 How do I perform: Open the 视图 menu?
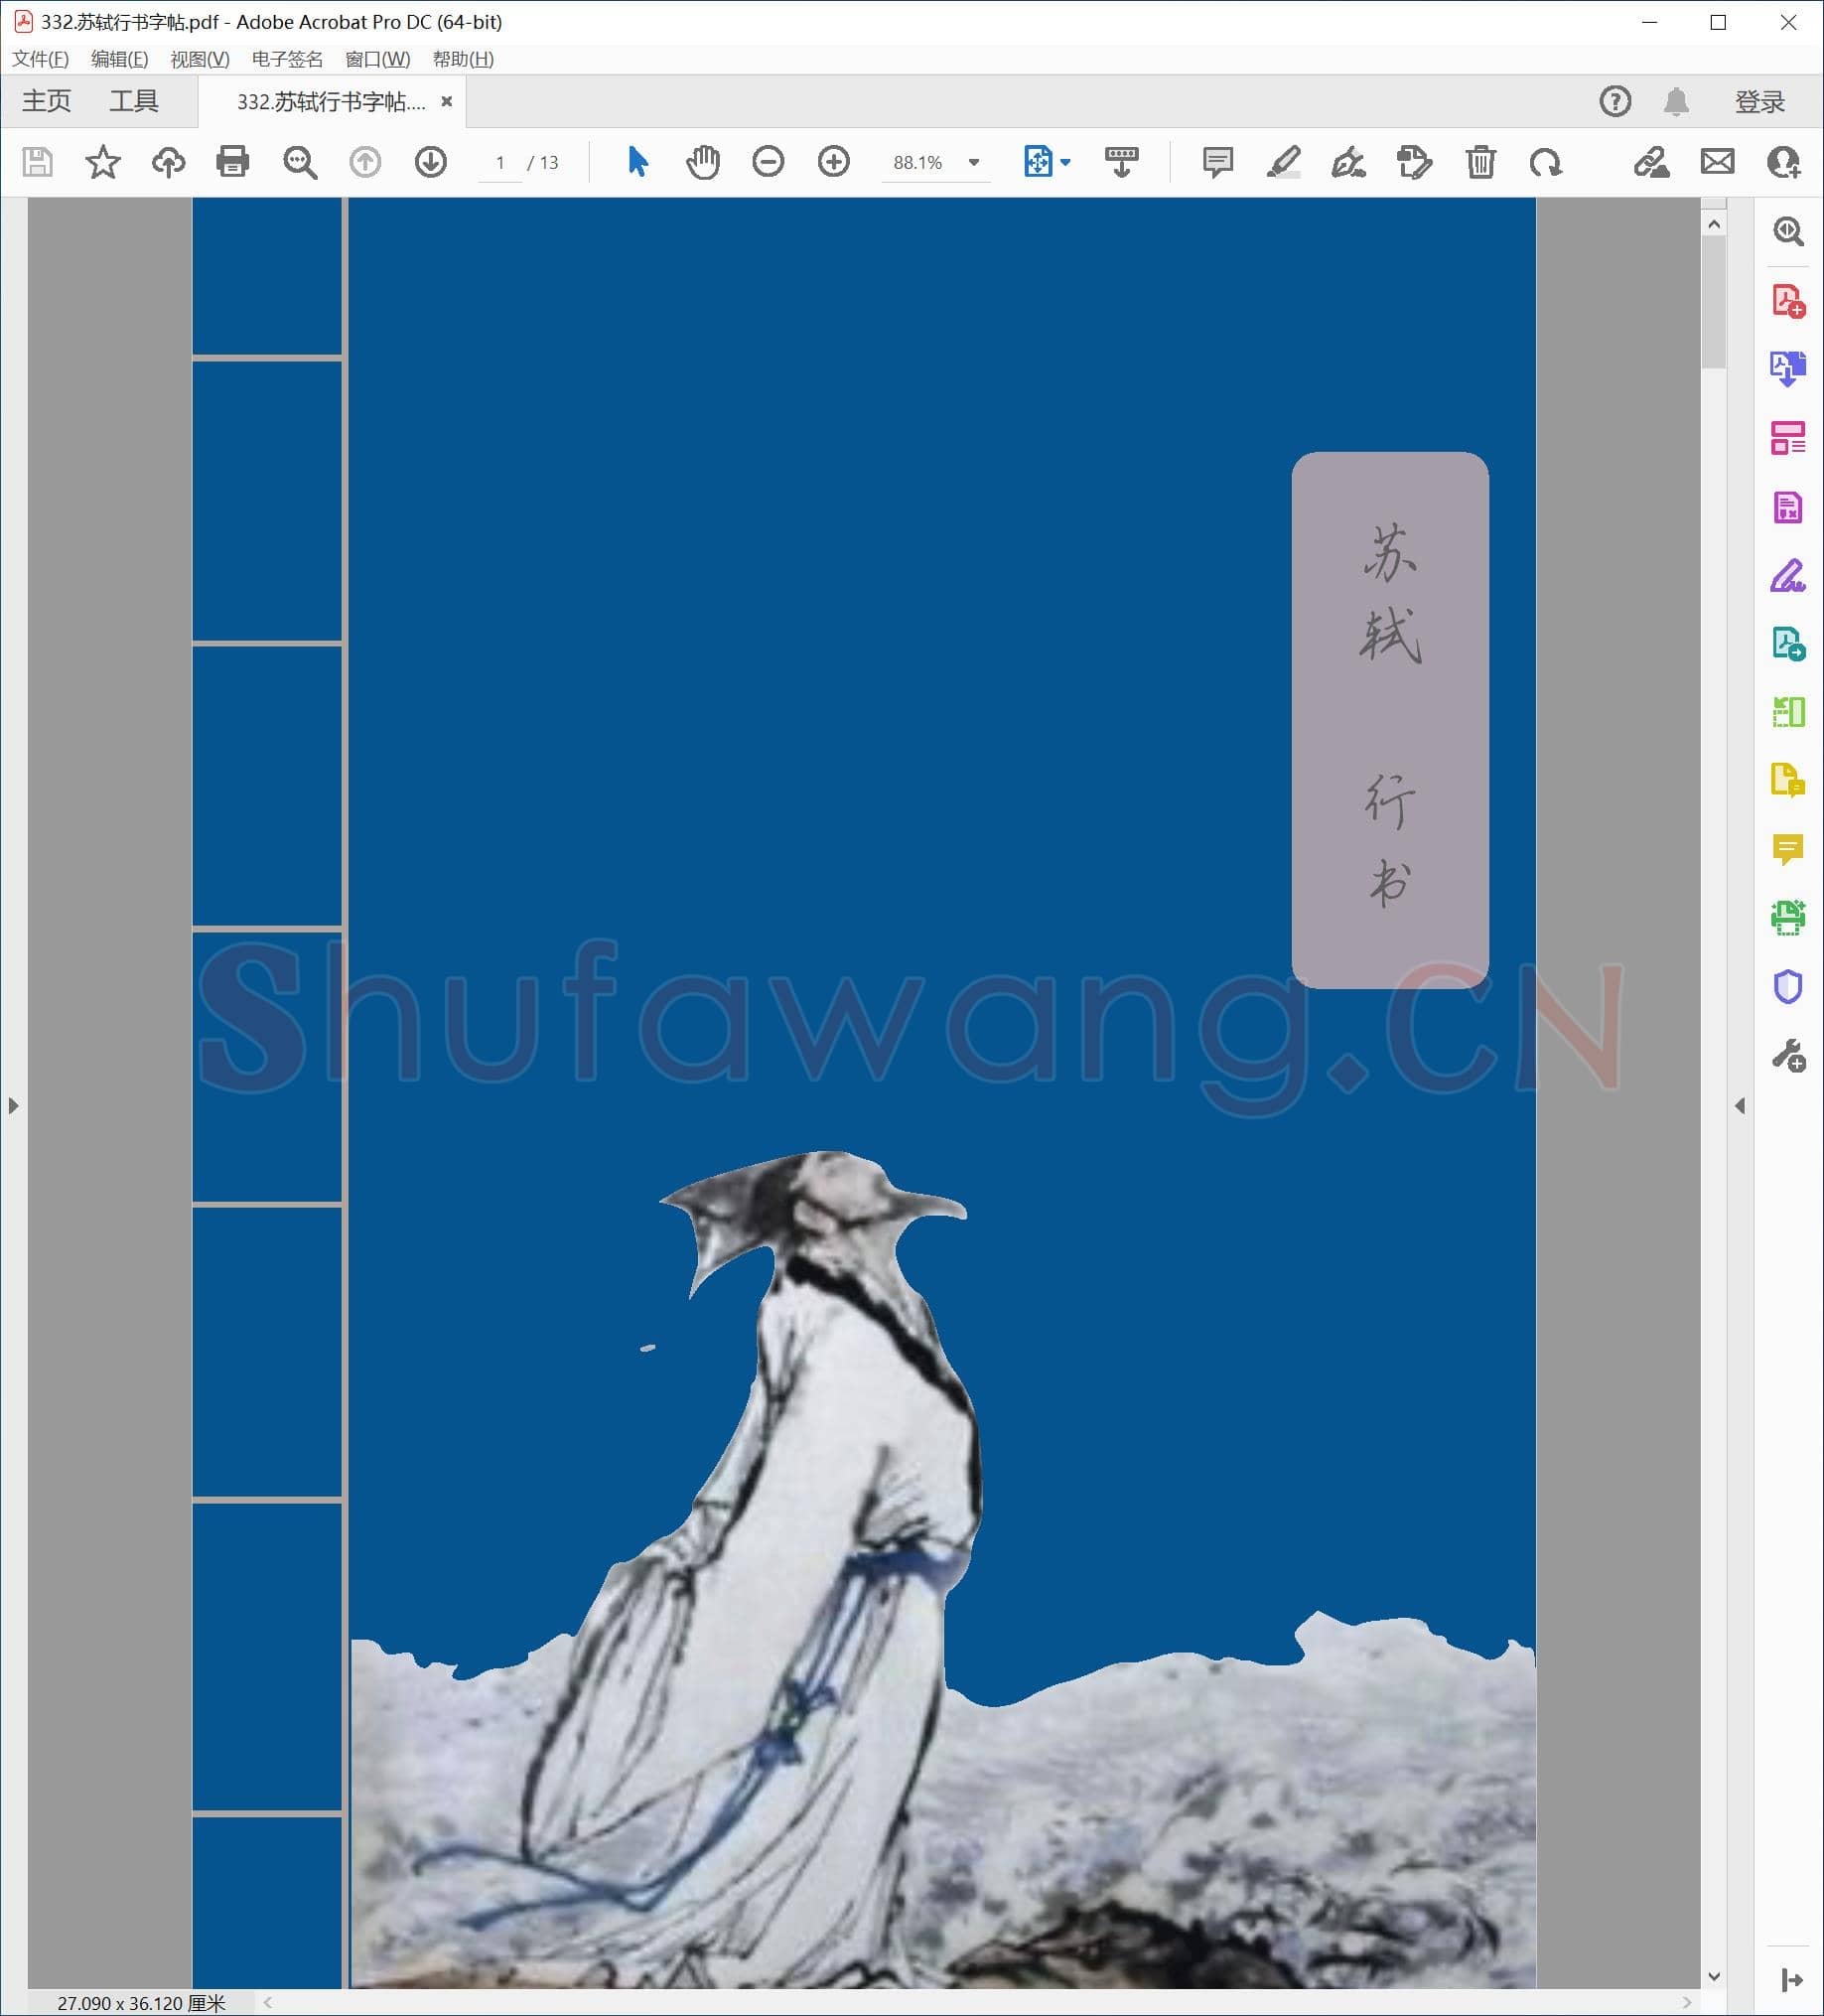pyautogui.click(x=198, y=59)
